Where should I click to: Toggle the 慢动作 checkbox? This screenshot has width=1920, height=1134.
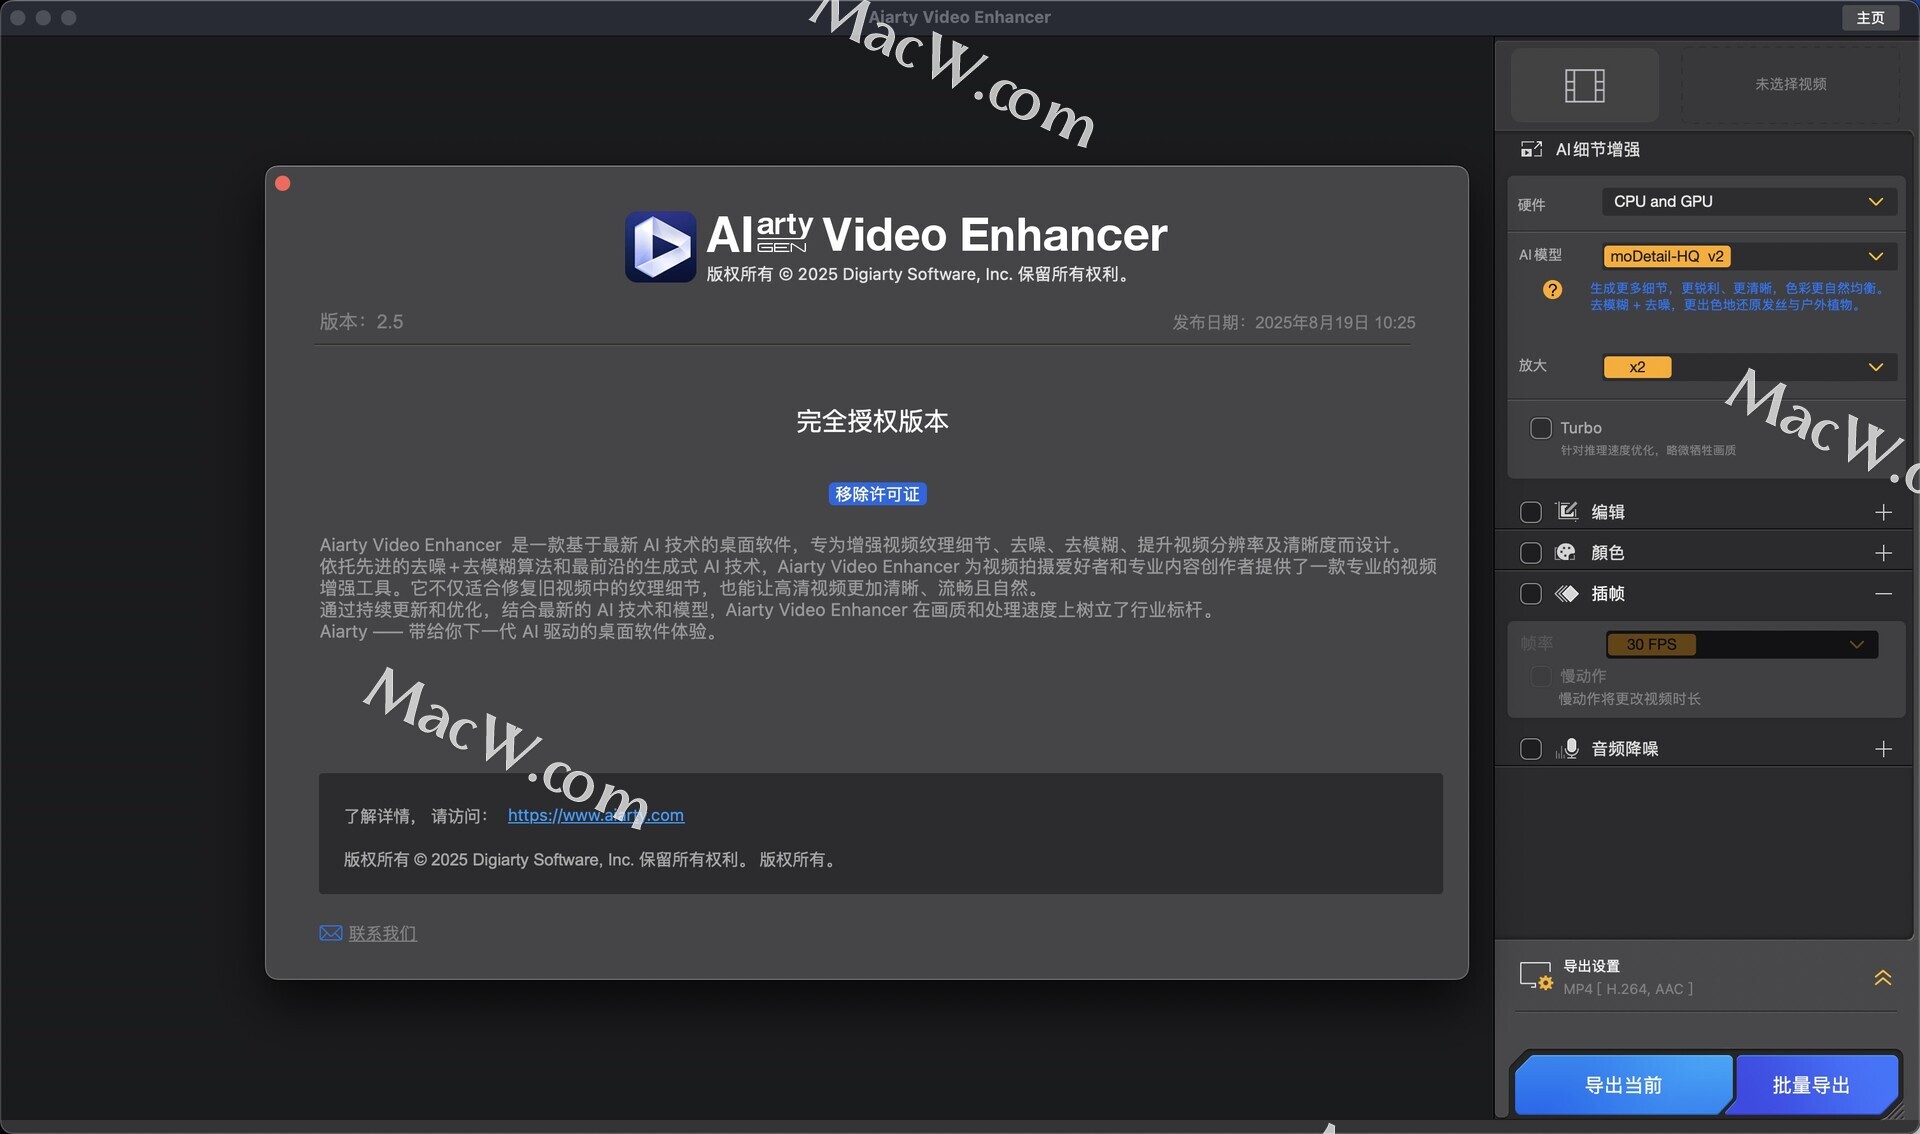coord(1540,677)
